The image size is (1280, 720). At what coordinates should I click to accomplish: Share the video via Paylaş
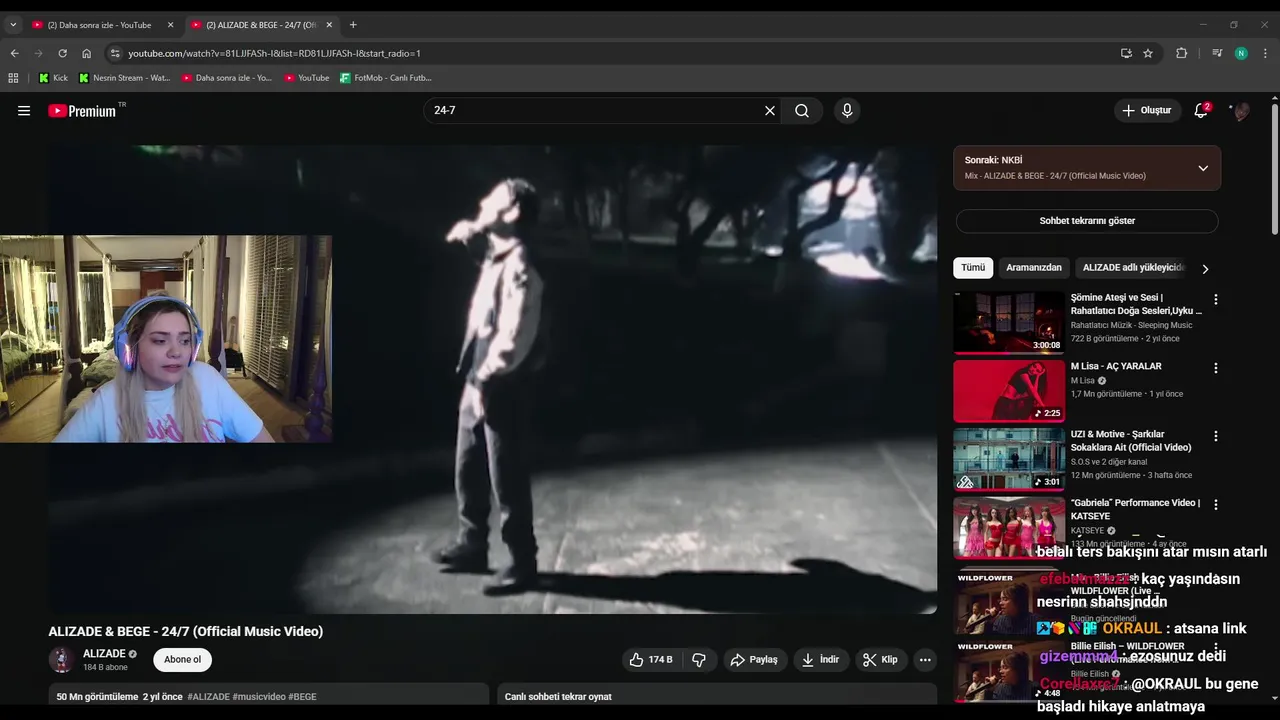click(x=754, y=660)
